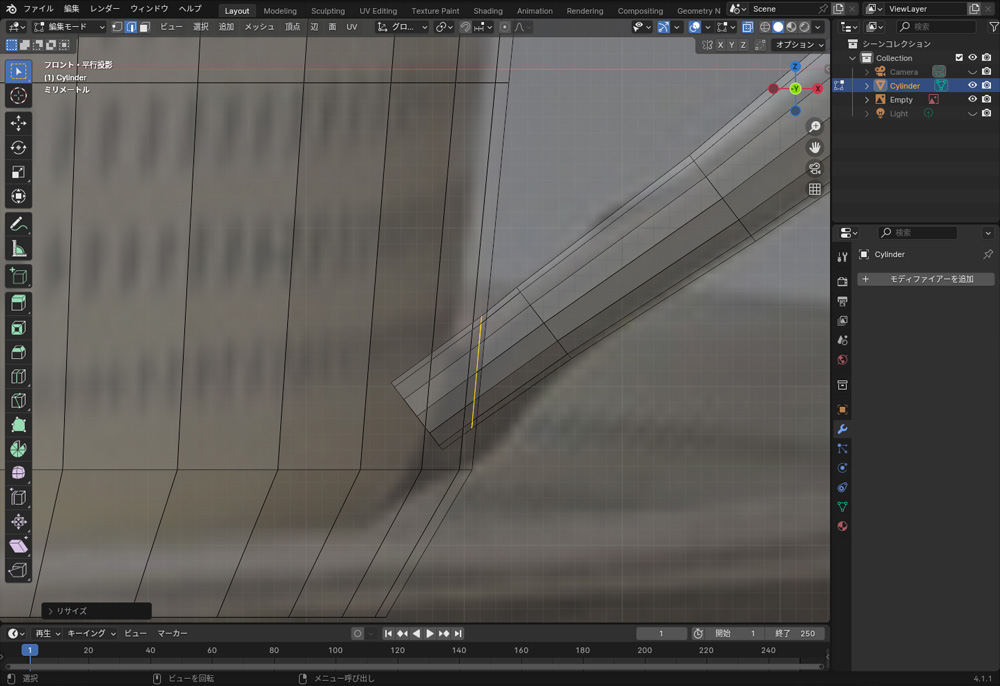Select the Move tool in toolbar
1000x686 pixels.
pyautogui.click(x=18, y=123)
